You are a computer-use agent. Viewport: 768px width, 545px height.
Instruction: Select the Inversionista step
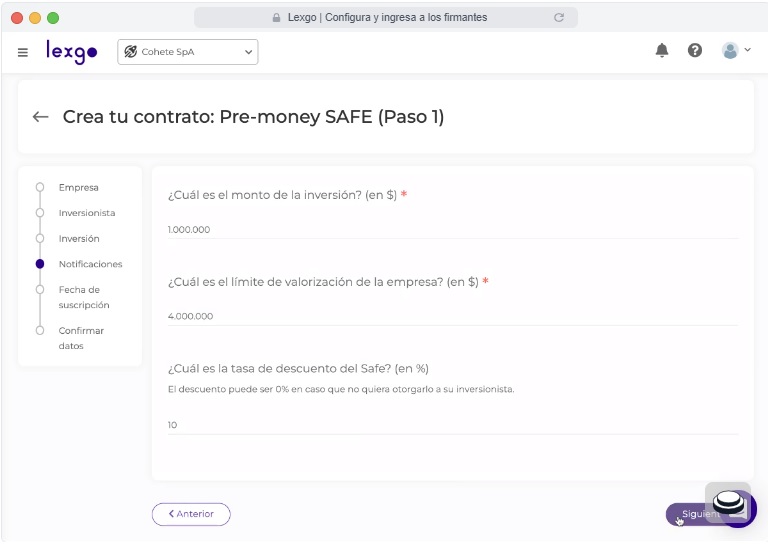tap(86, 213)
